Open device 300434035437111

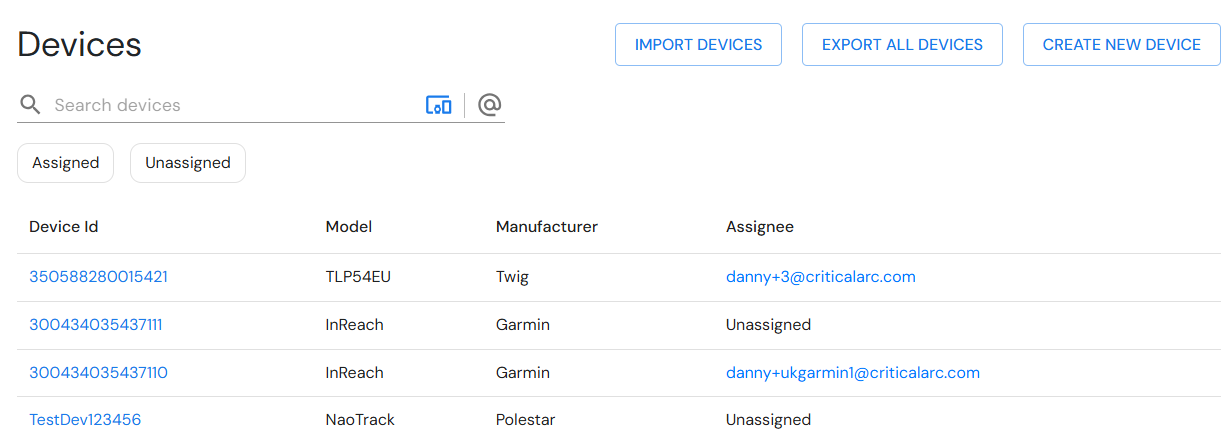pyautogui.click(x=96, y=325)
